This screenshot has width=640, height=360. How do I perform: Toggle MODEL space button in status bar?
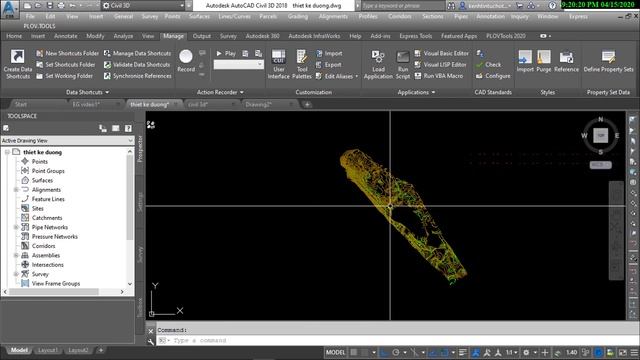click(336, 352)
